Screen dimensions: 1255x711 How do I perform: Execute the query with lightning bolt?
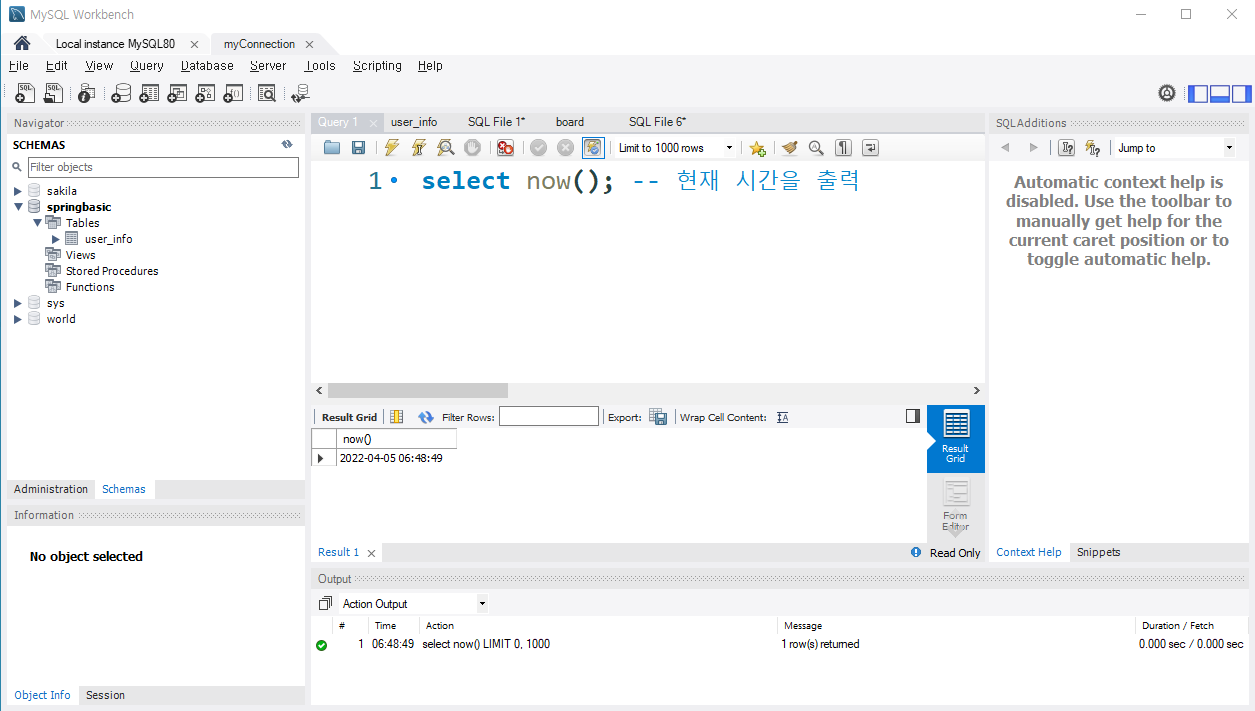point(392,148)
